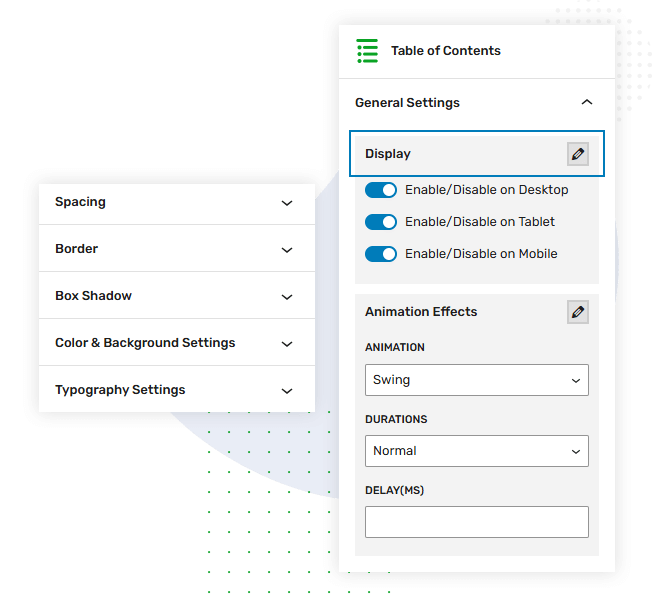The image size is (652, 594).
Task: Click the pencil edit icon beside Display
Action: click(577, 154)
